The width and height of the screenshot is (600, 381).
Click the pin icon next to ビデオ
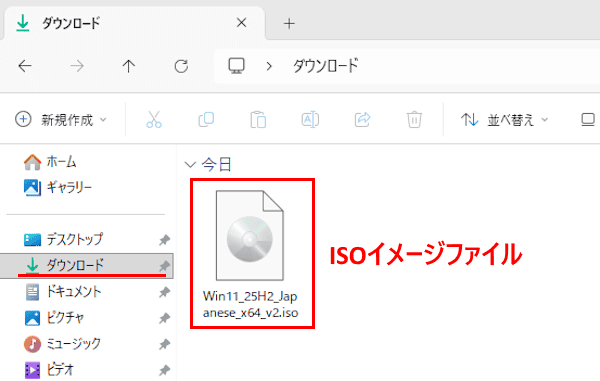(x=165, y=370)
